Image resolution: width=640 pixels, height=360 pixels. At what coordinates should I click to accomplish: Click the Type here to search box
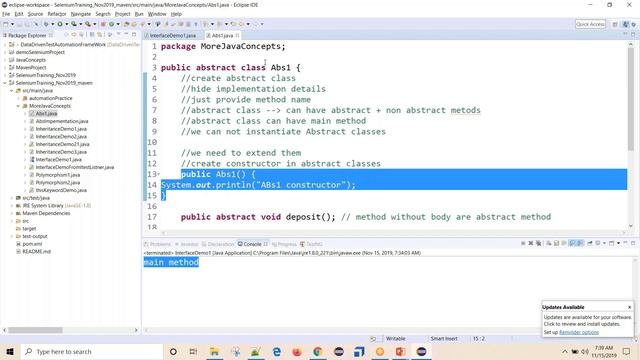tap(92, 351)
